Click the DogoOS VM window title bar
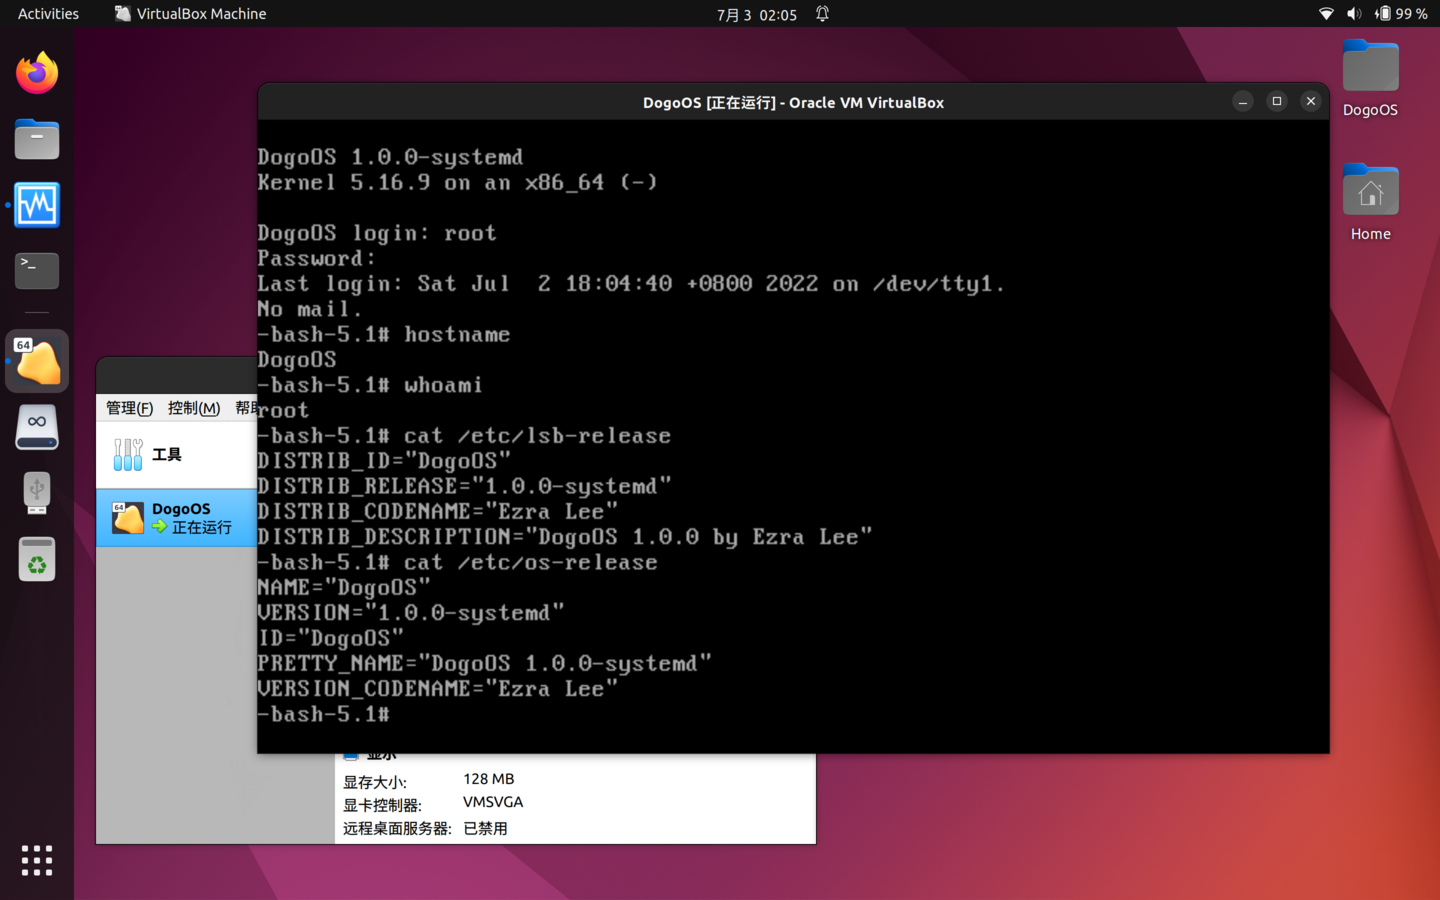 (x=793, y=102)
